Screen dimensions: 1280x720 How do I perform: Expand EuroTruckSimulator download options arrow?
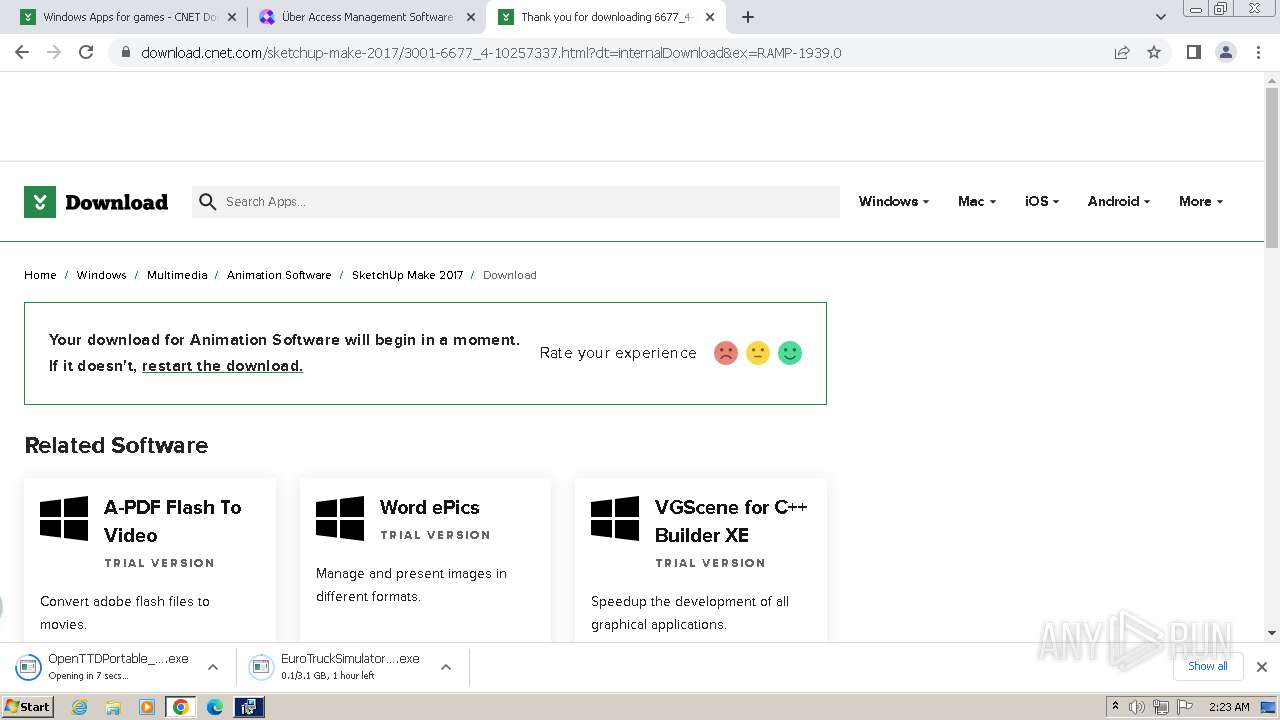446,667
